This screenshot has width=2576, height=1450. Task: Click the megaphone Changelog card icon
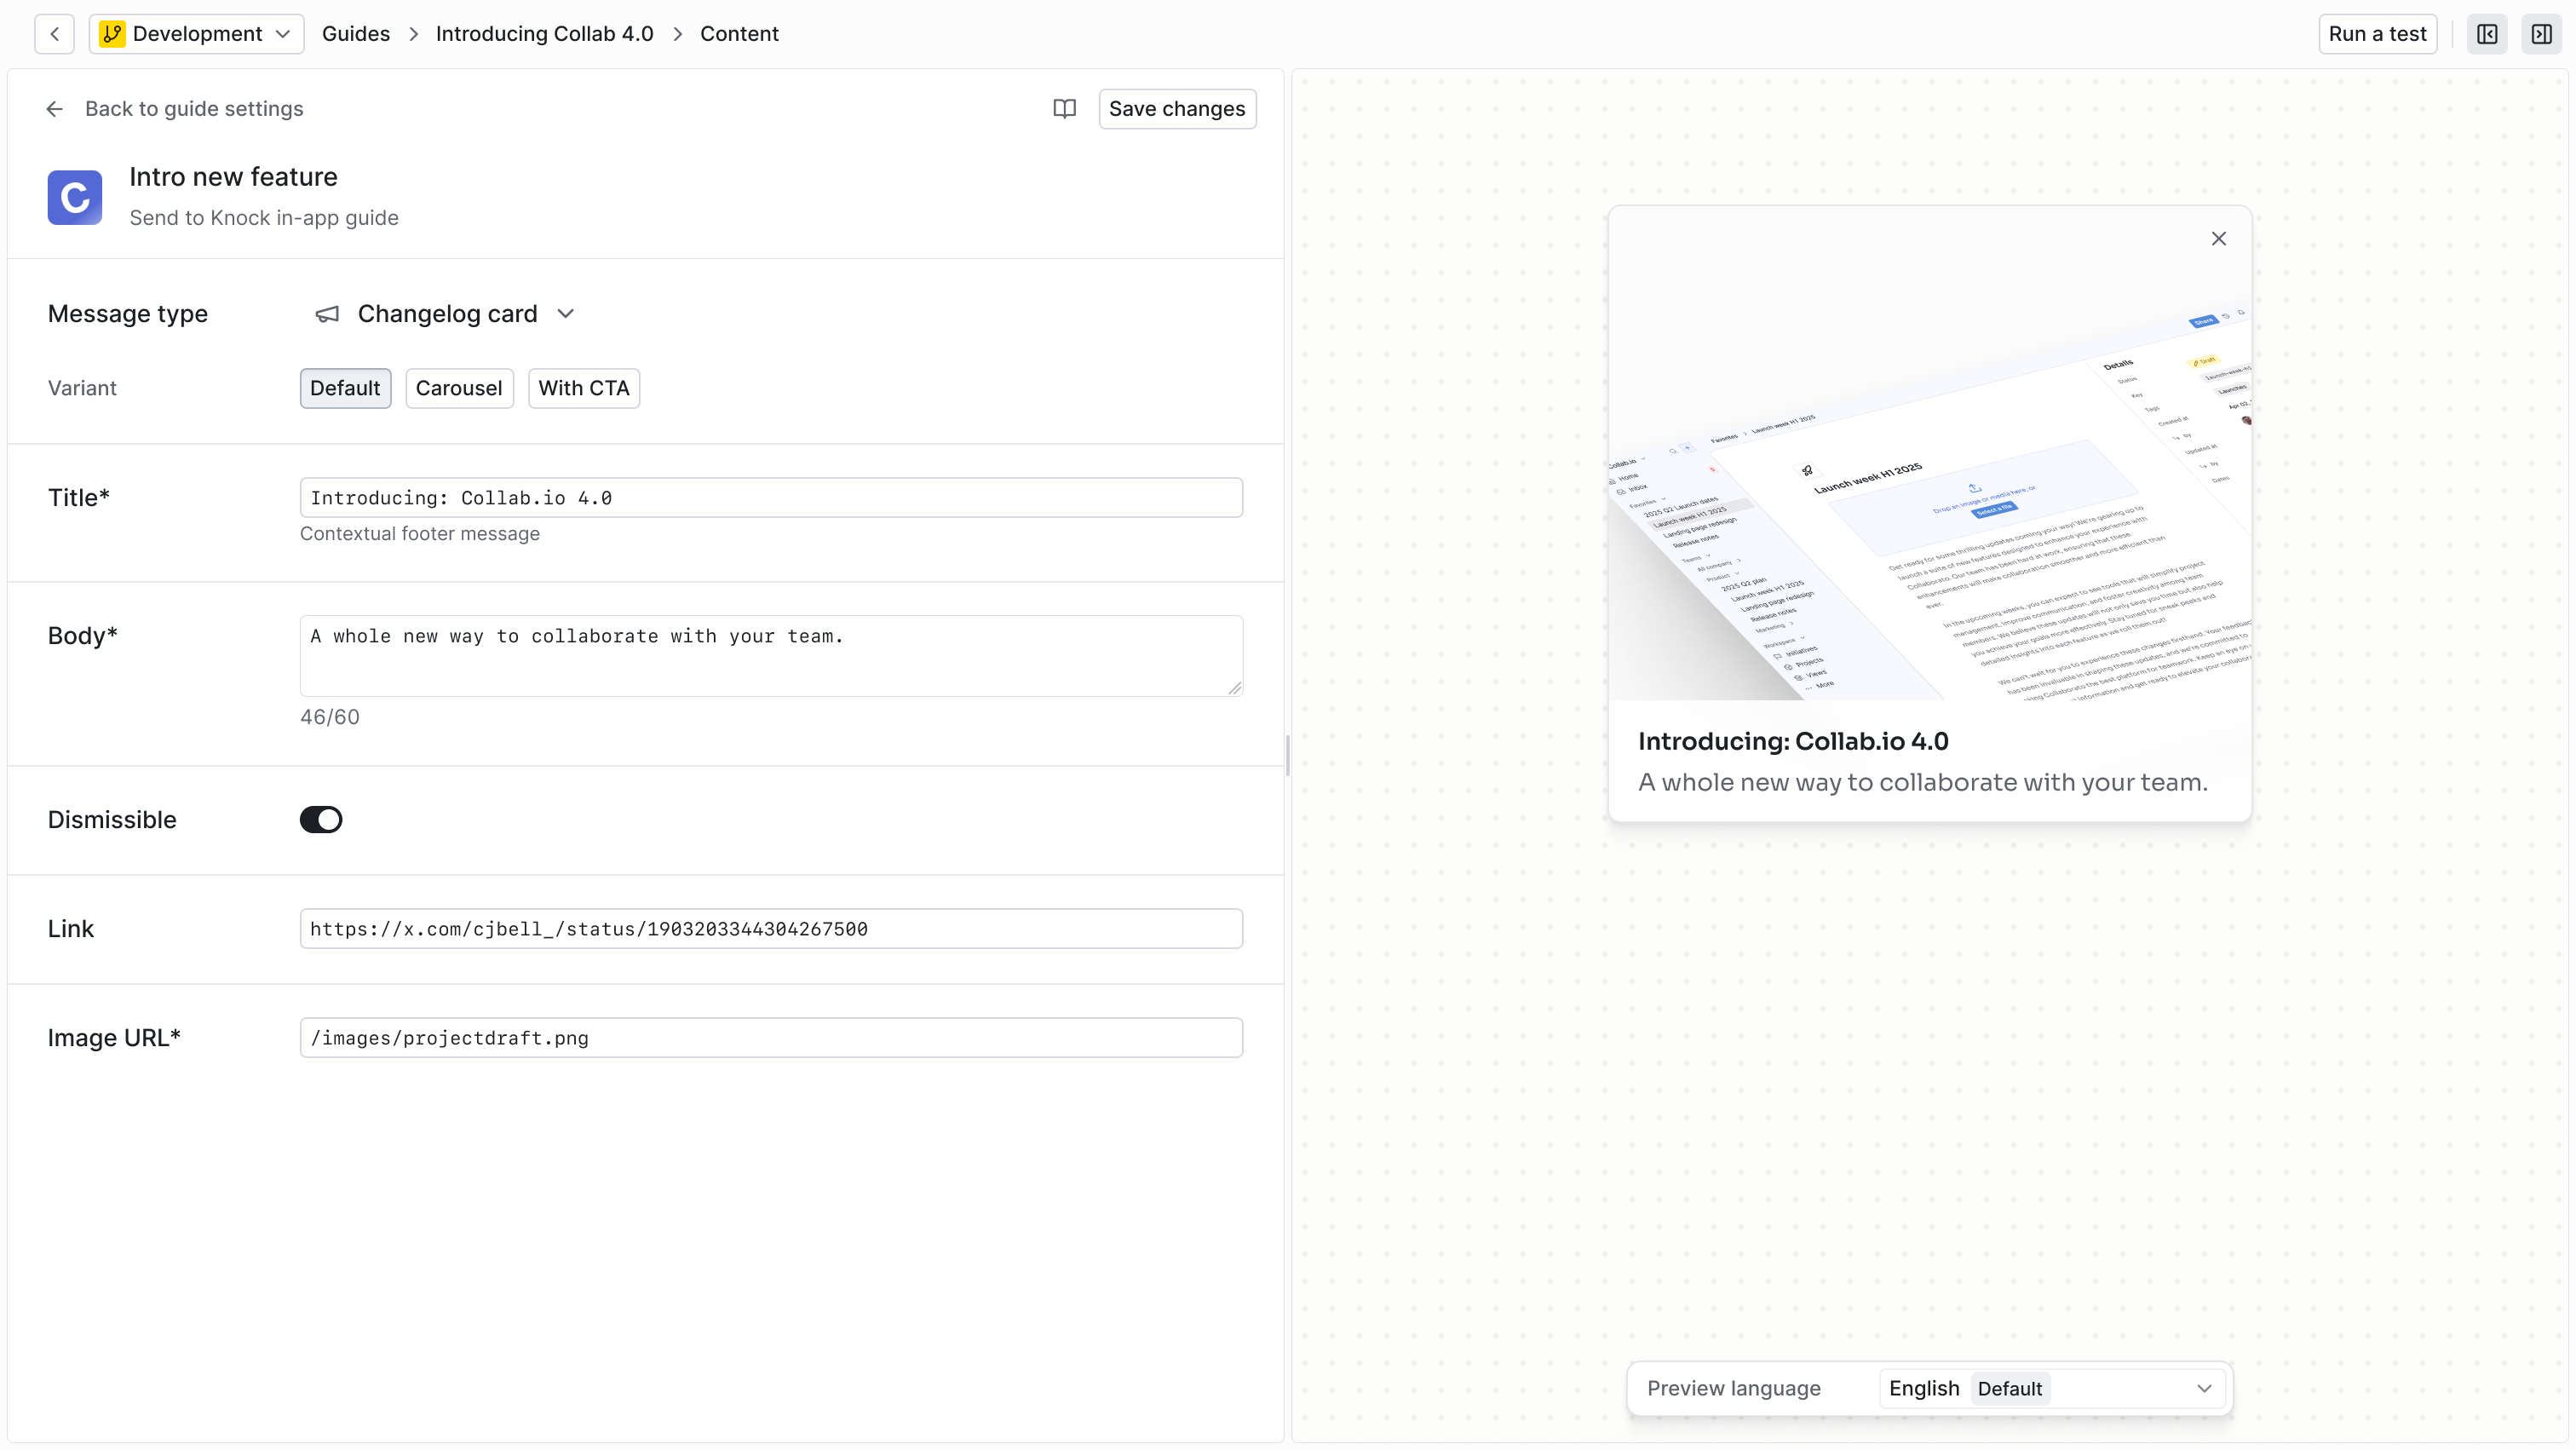tap(327, 314)
